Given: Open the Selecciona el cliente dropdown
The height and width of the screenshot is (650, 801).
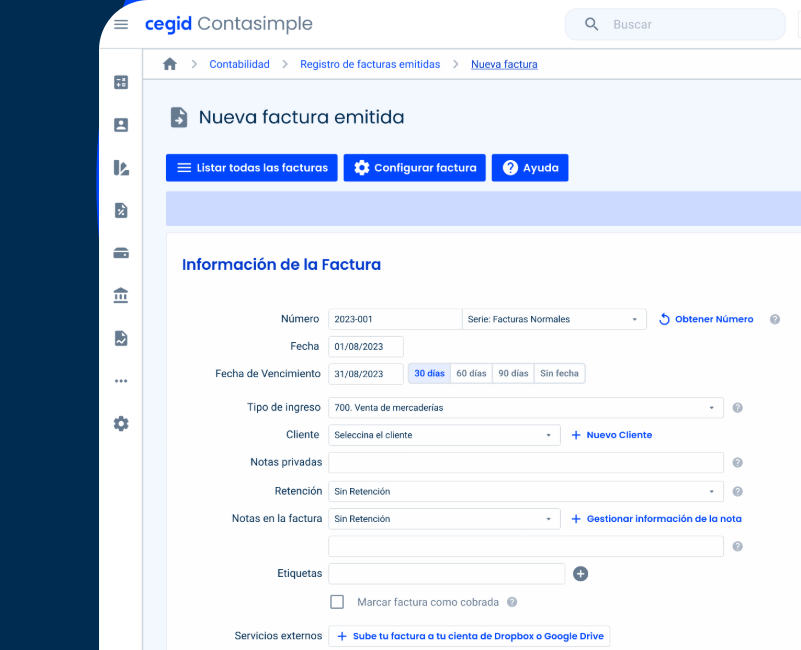Looking at the screenshot, I should click(444, 435).
